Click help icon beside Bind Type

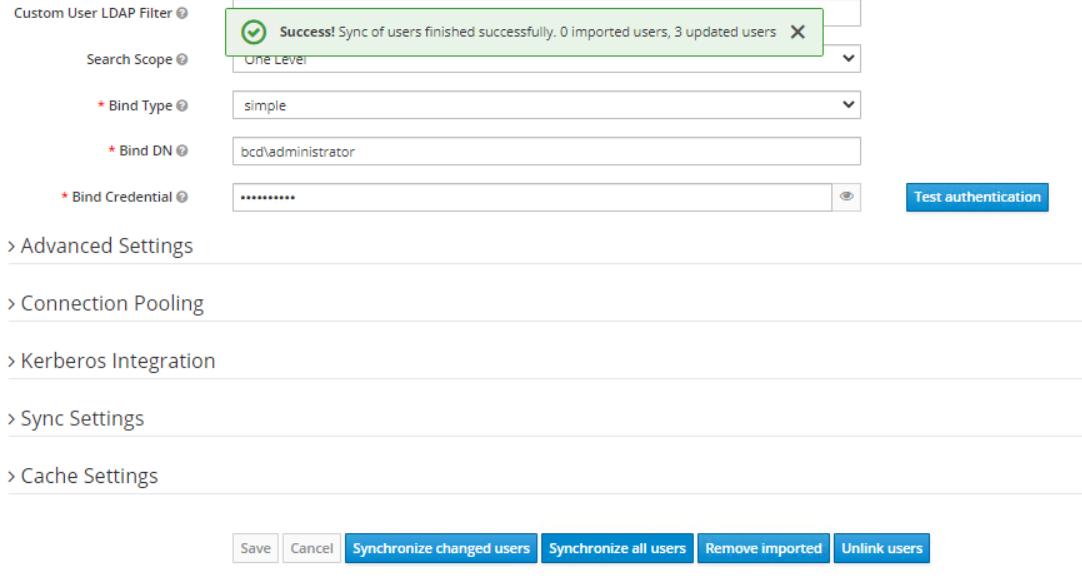click(x=181, y=106)
